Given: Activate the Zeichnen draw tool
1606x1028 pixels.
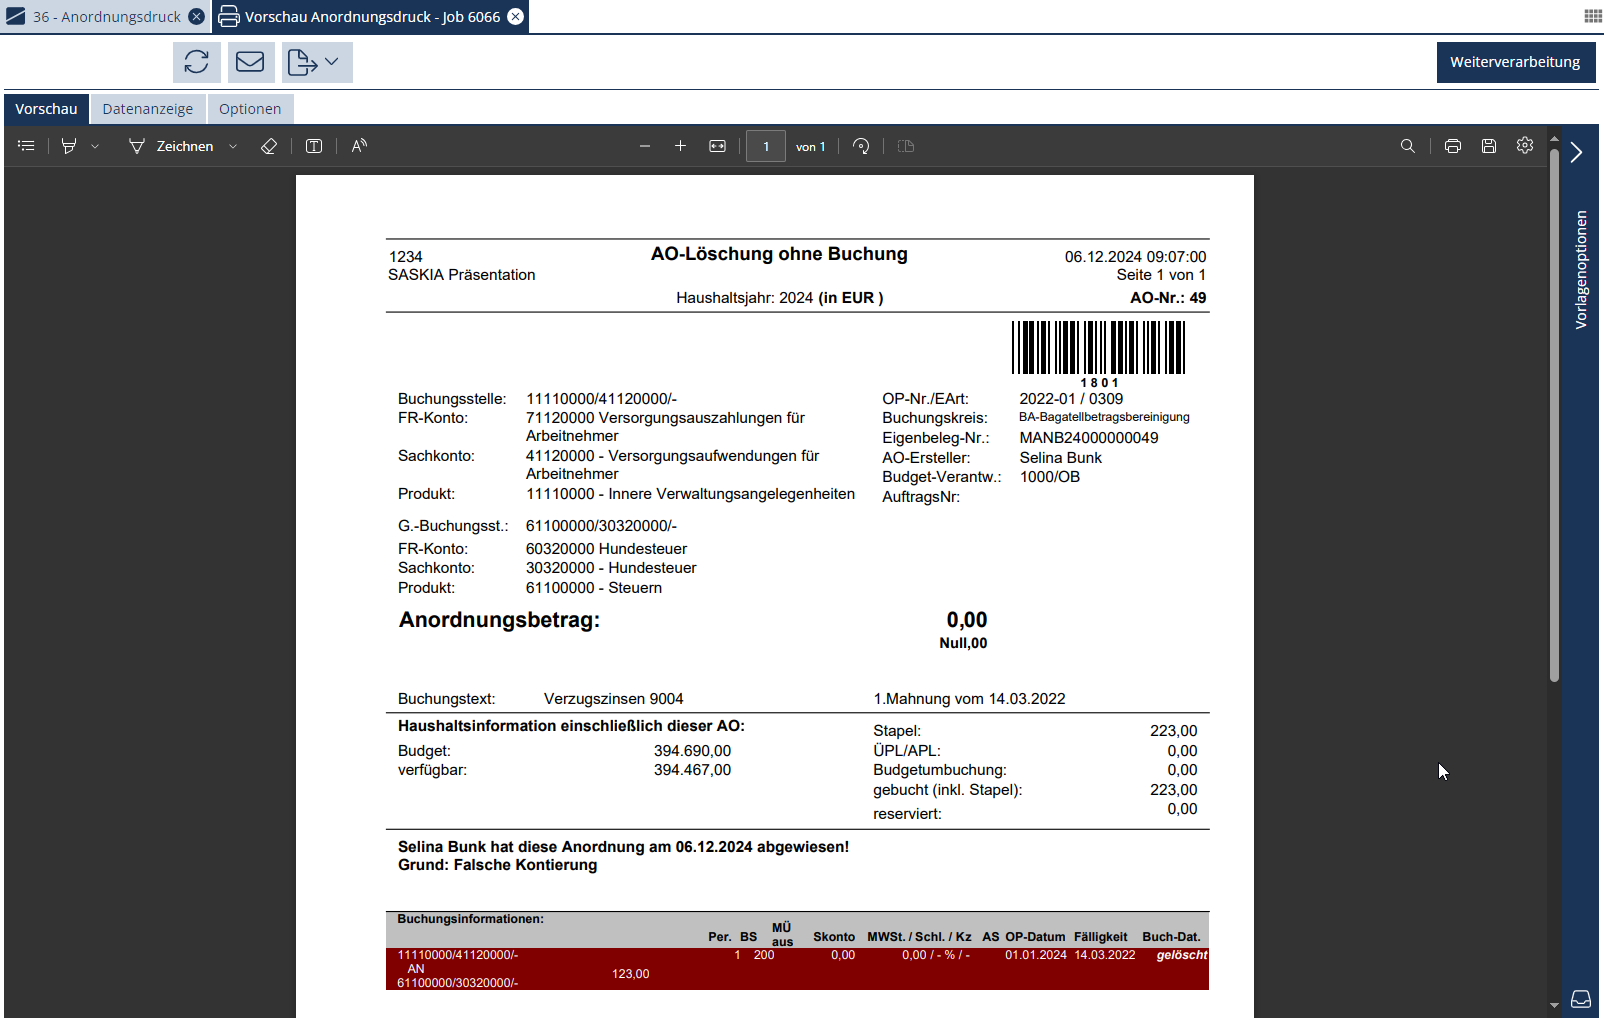Looking at the screenshot, I should (172, 146).
